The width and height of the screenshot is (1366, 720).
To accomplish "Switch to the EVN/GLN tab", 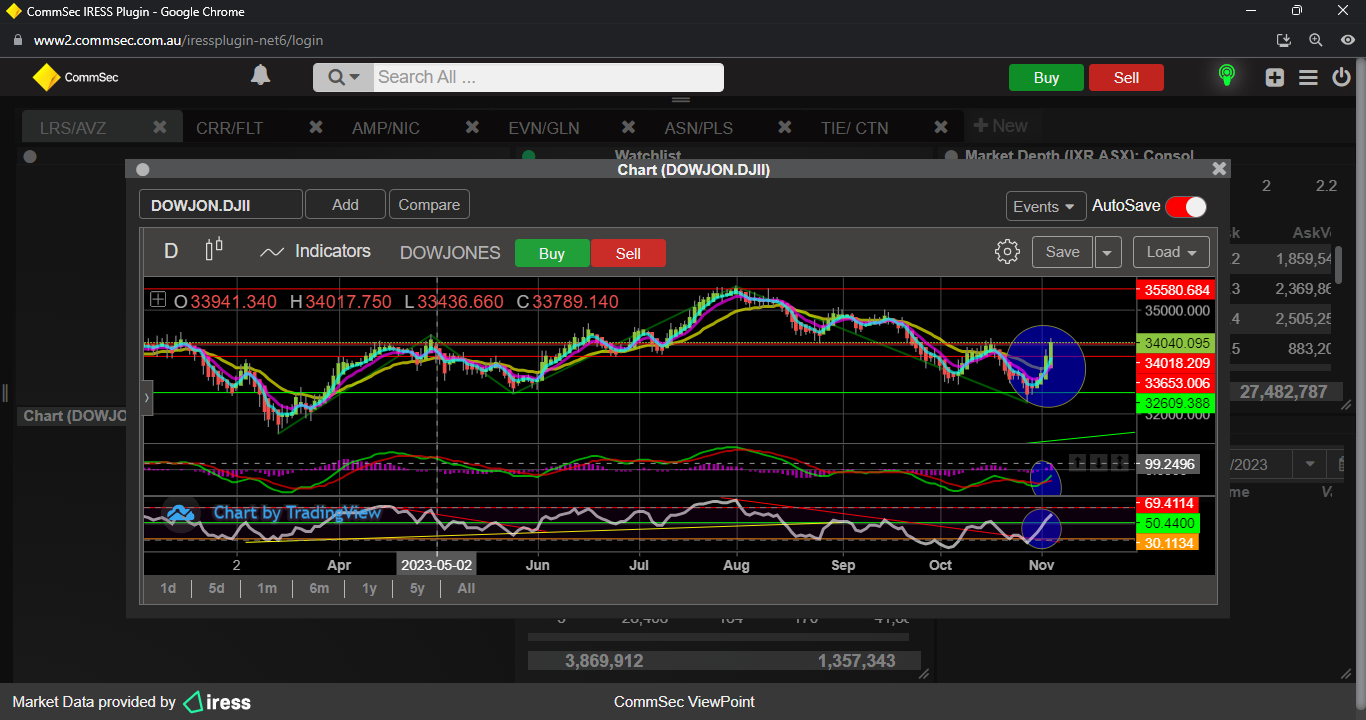I will [544, 128].
